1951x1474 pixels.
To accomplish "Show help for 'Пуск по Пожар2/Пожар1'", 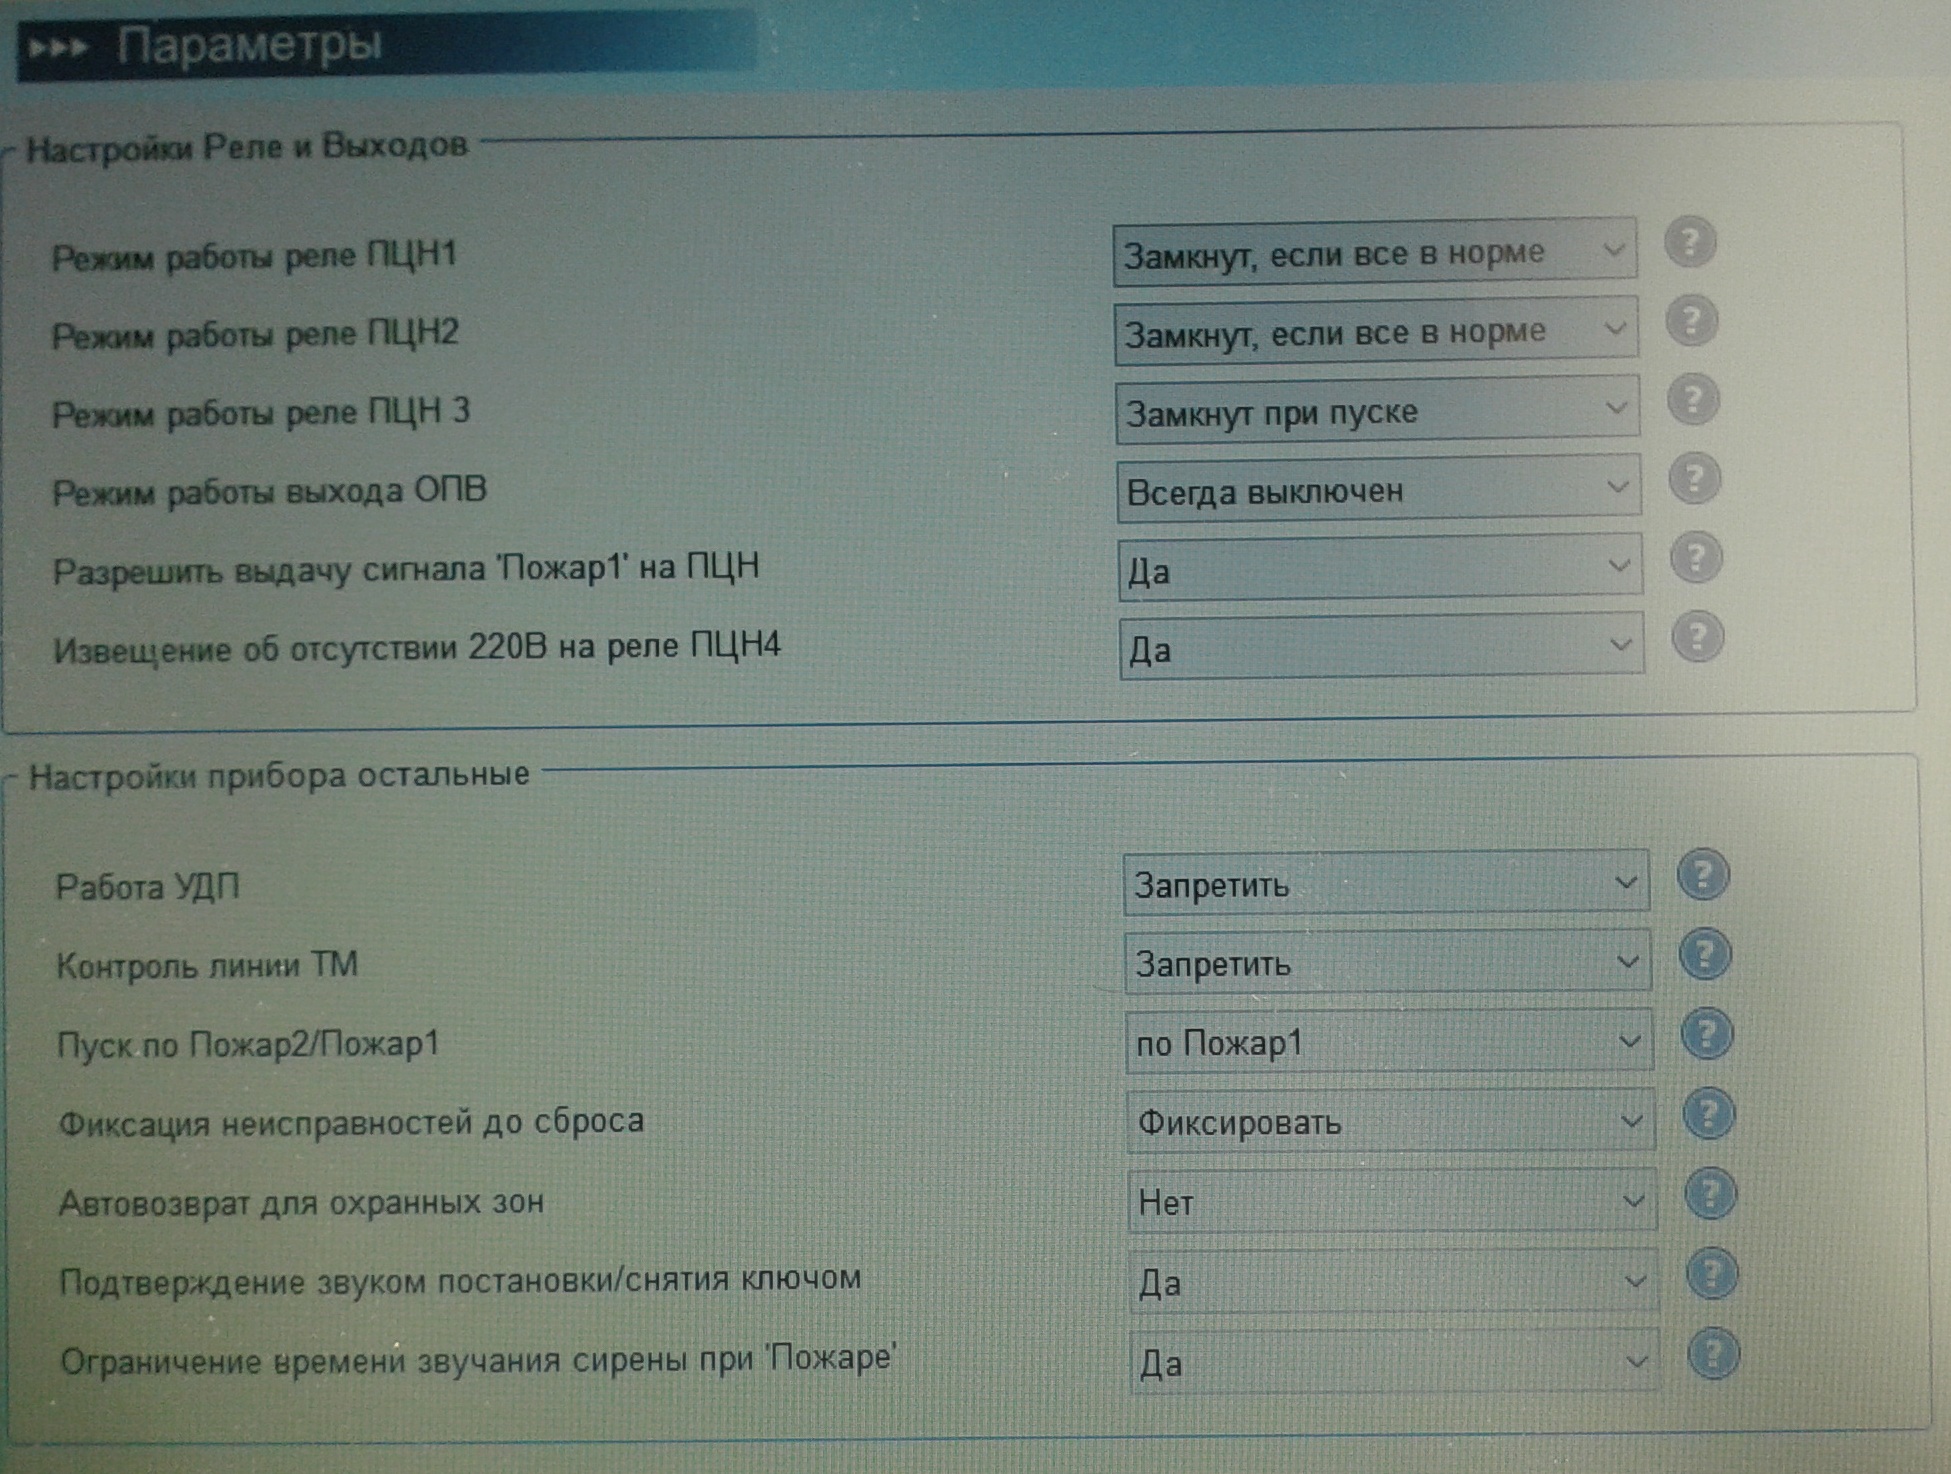I will 1707,1034.
